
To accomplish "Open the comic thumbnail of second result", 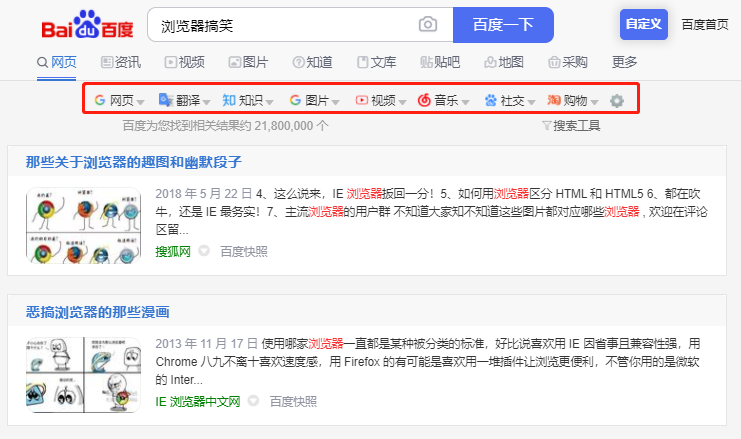I will tap(83, 375).
